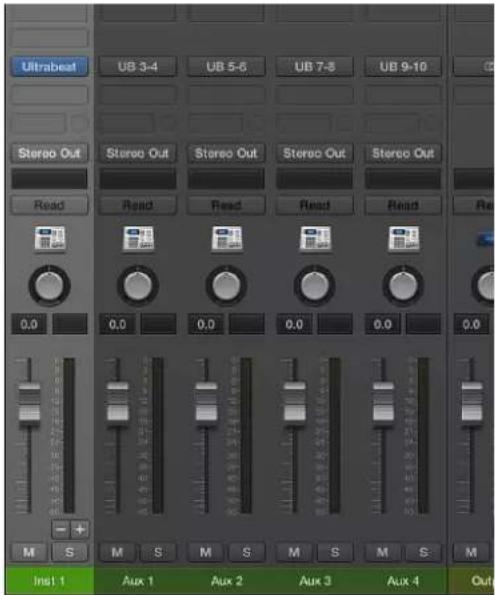Mute the Aux 4 channel
Image resolution: width=495 pixels, height=595 pixels.
383,552
